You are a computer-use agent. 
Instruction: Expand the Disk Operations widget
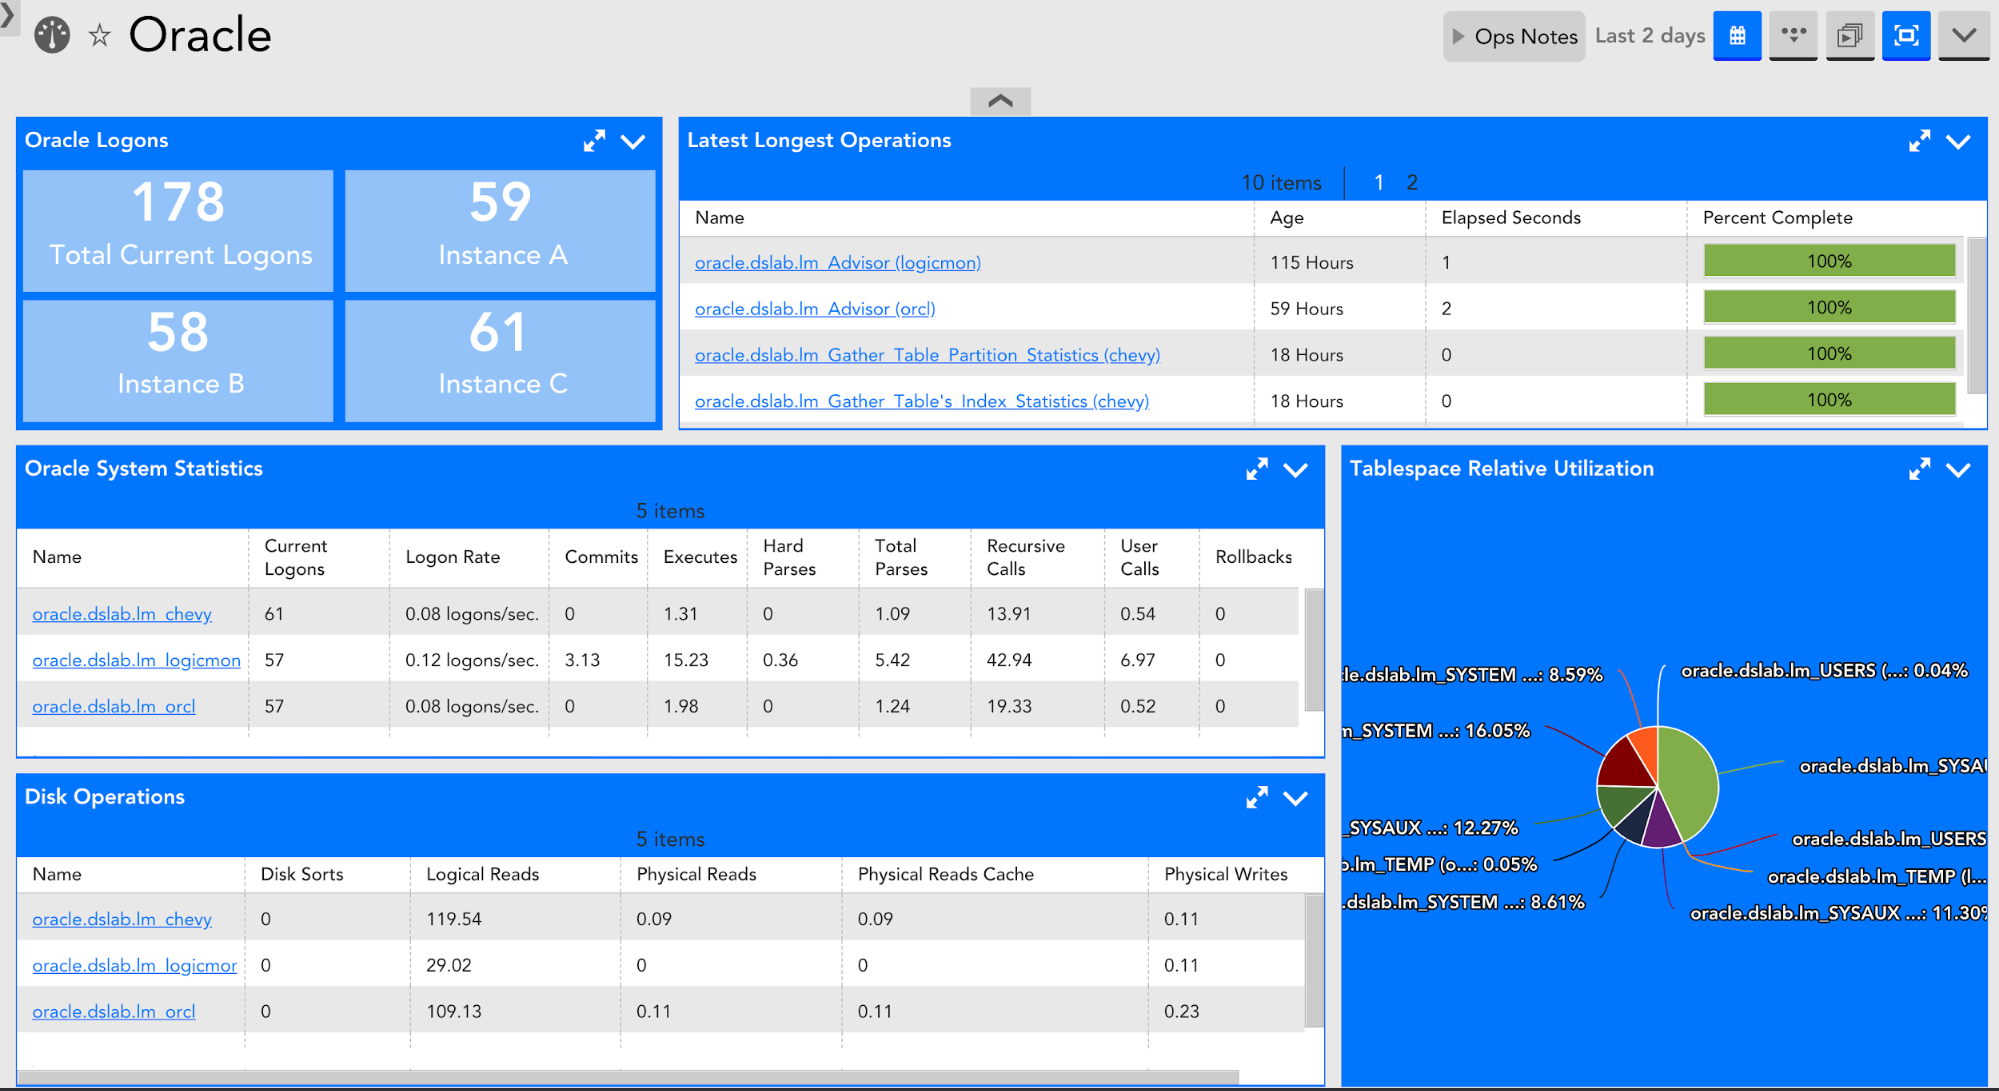pyautogui.click(x=1257, y=797)
